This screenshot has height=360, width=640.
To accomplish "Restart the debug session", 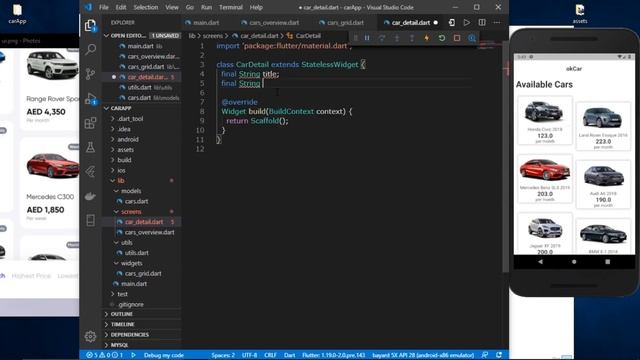I will [x=442, y=38].
